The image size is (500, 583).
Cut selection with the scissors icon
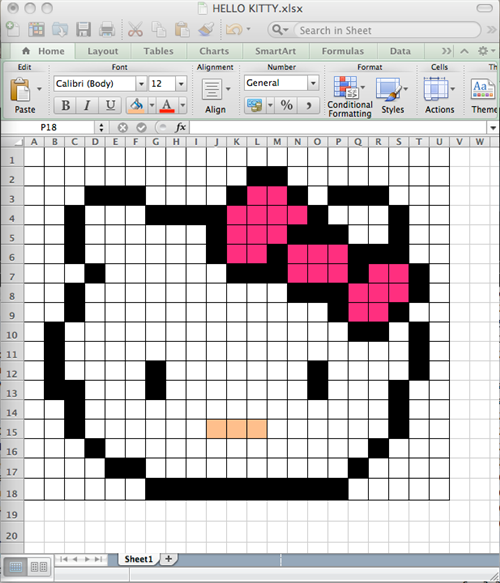135,29
